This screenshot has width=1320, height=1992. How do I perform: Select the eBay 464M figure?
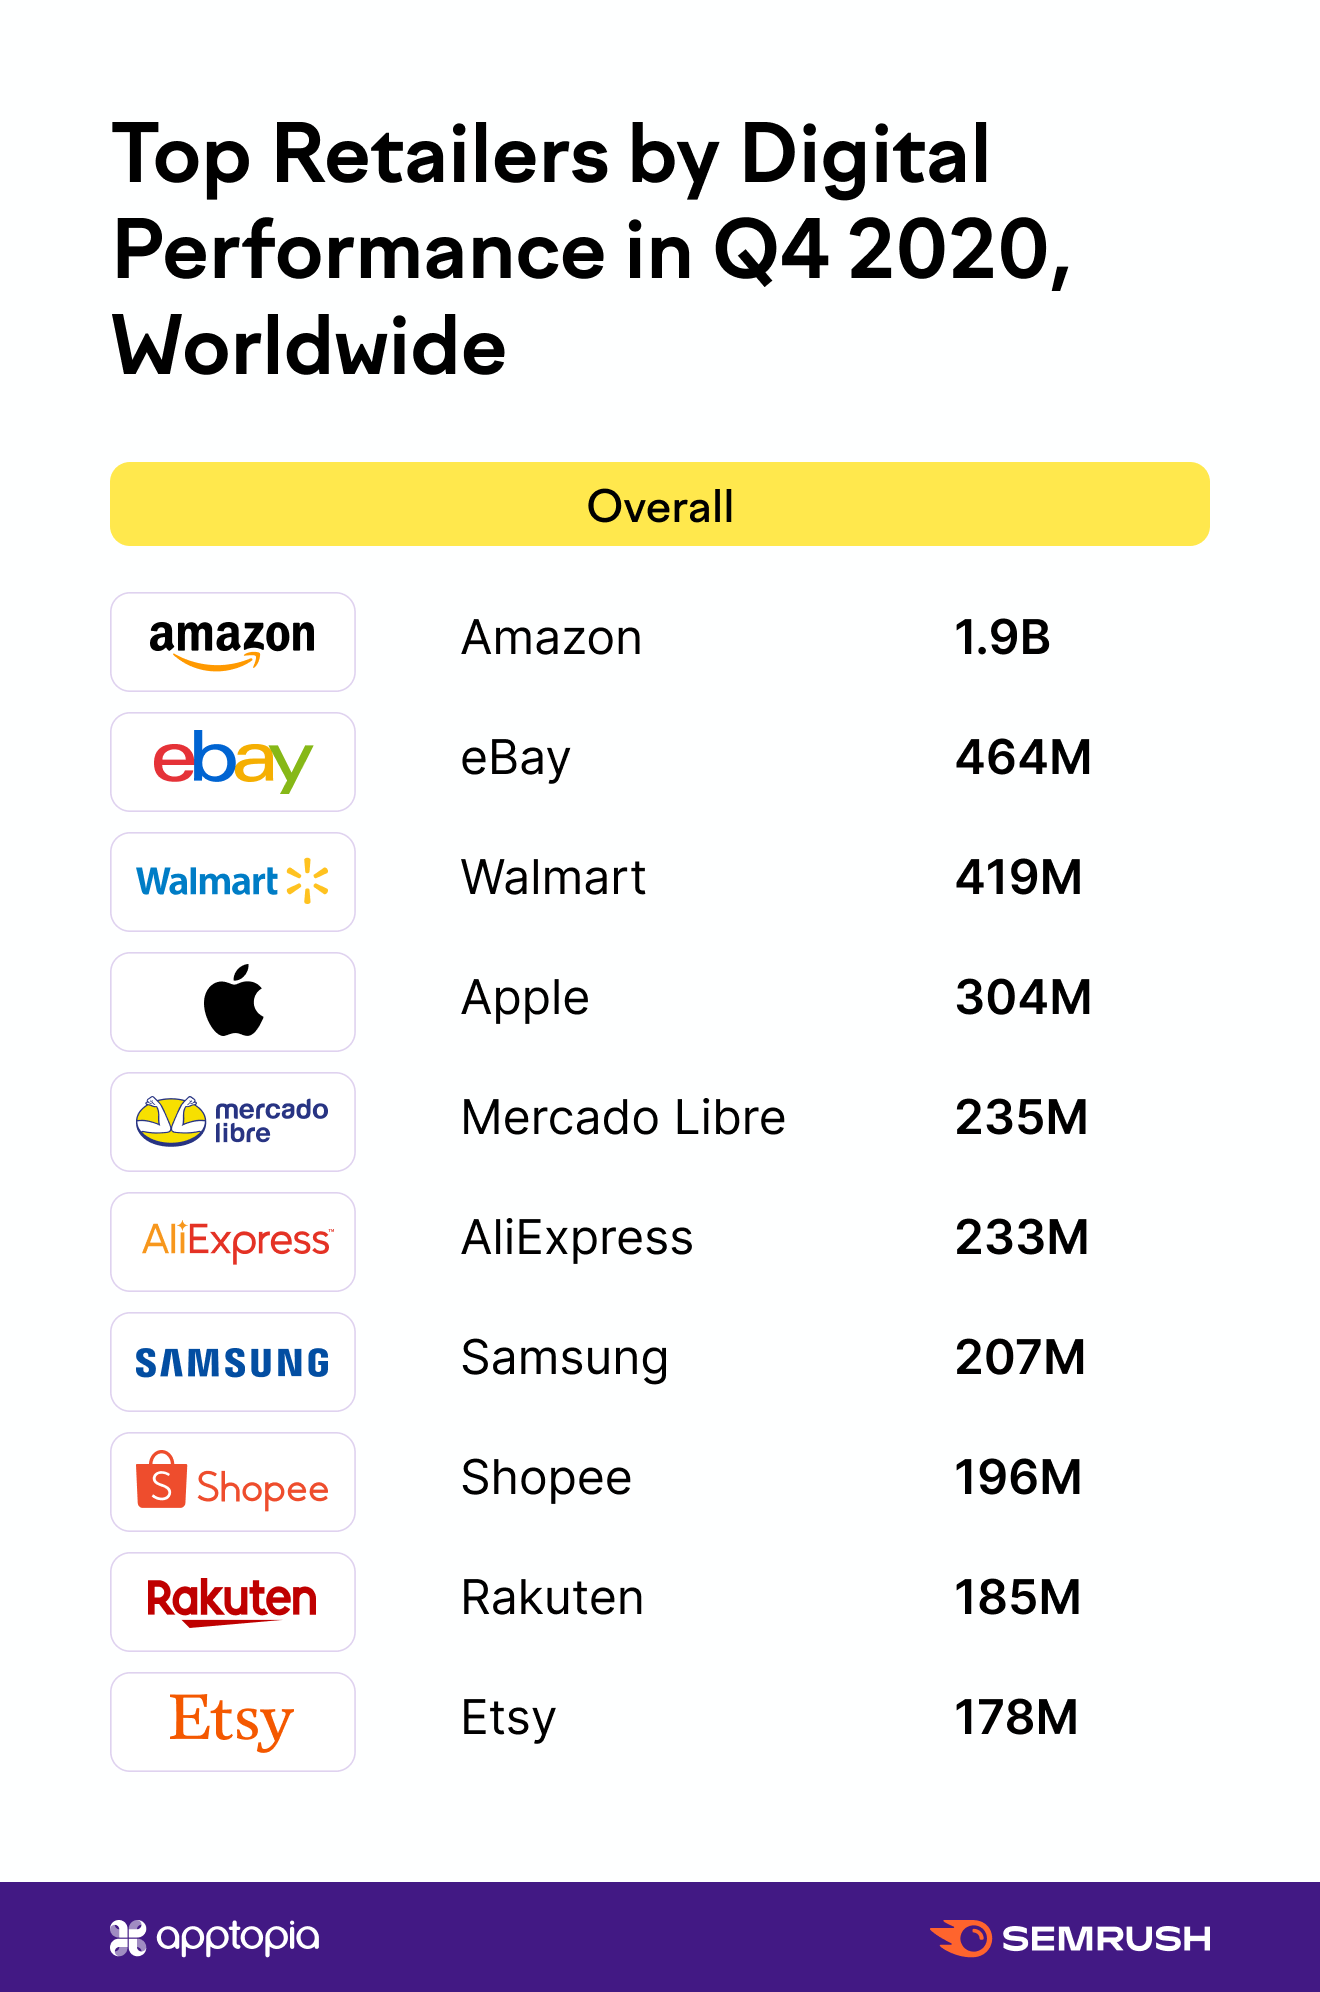pyautogui.click(x=1023, y=758)
